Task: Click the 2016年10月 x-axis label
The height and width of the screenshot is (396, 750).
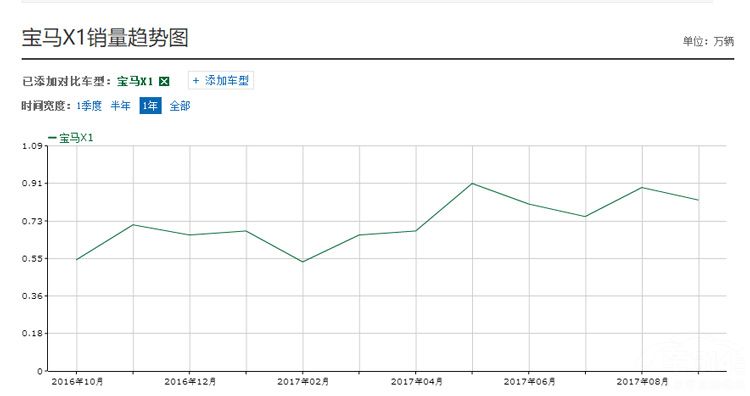Action: pos(77,382)
